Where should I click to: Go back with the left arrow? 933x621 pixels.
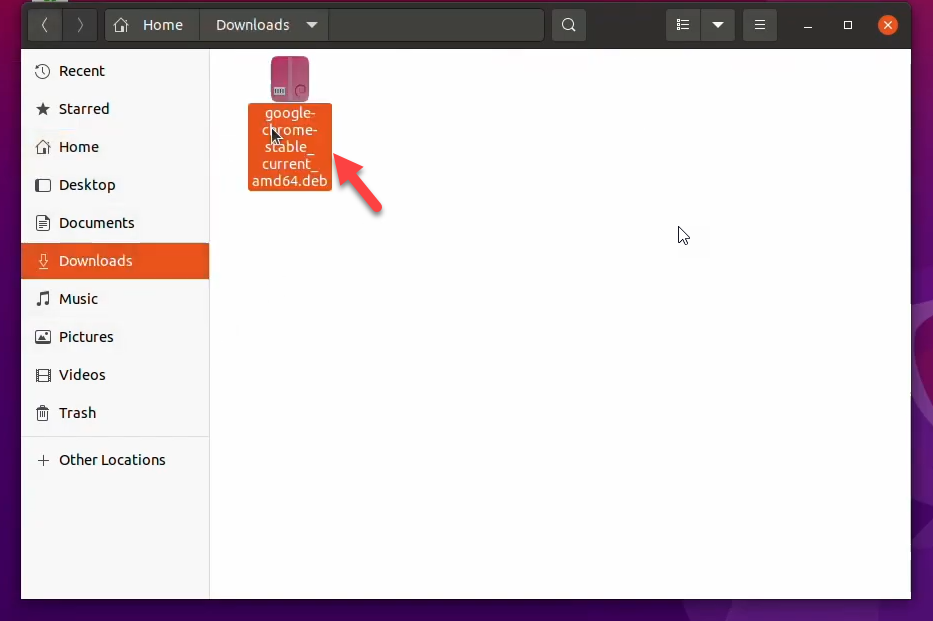[x=45, y=25]
